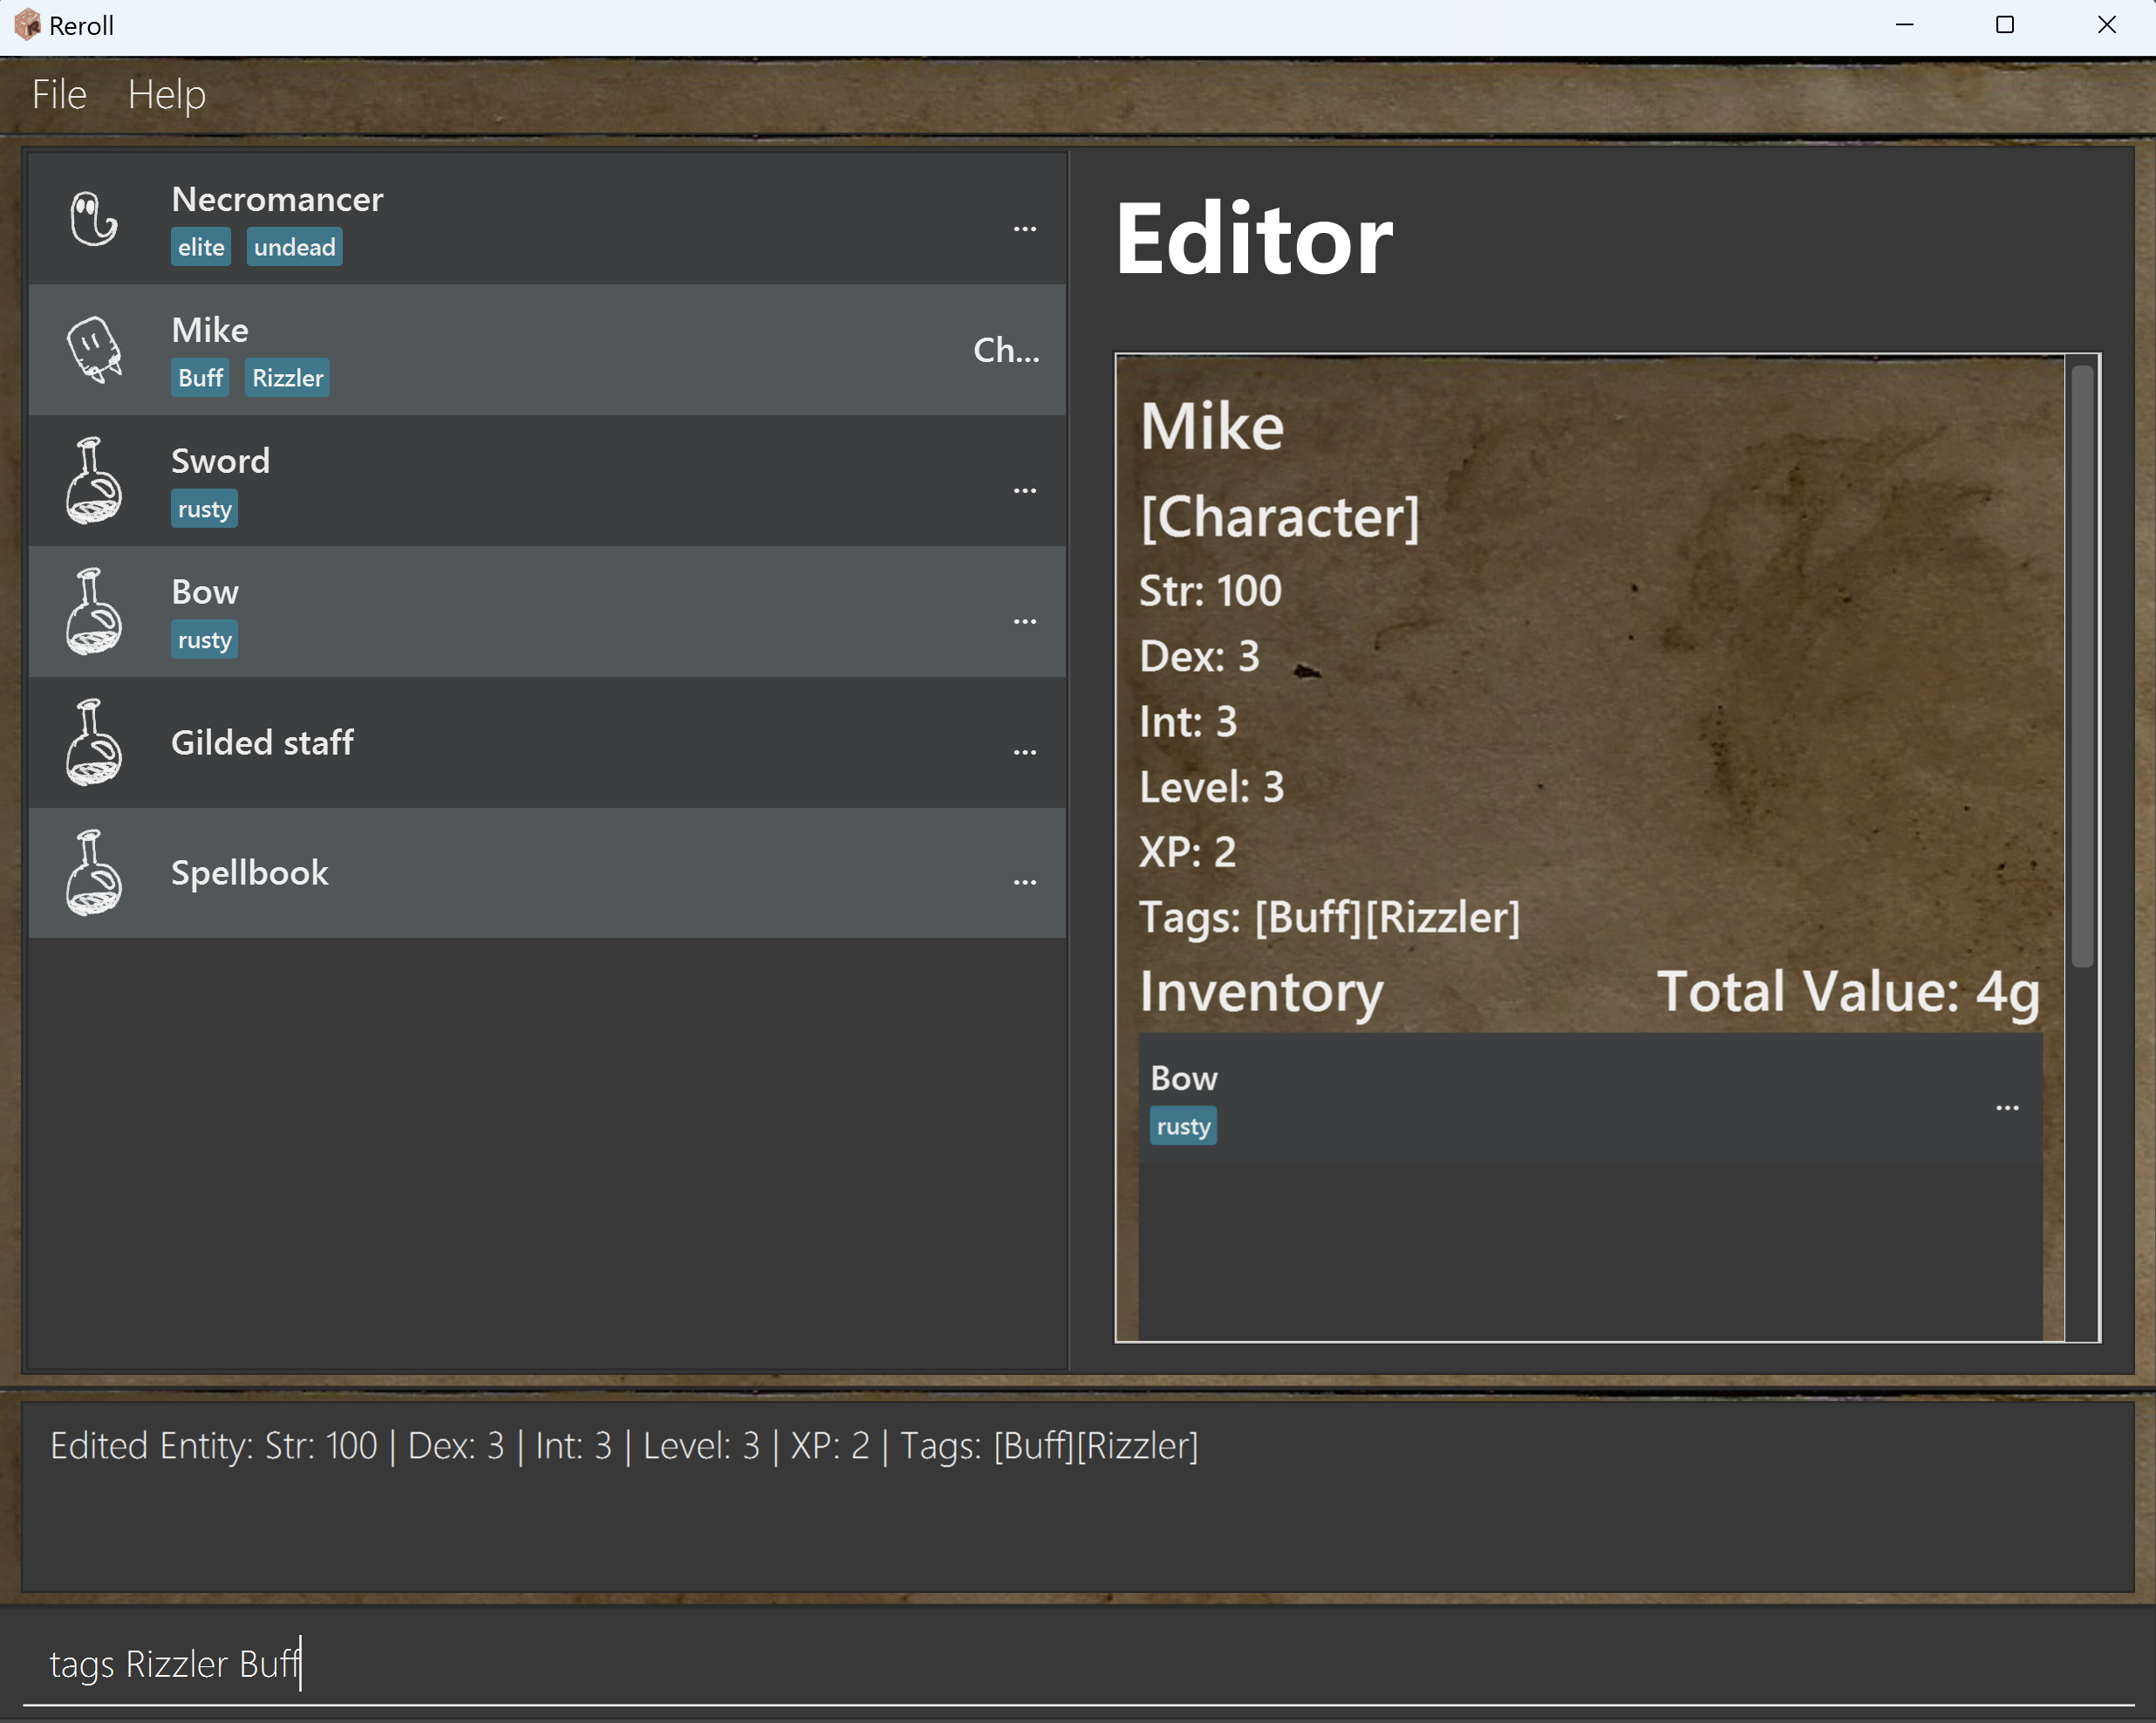Expand the ellipsis on Sword row
Image resolution: width=2156 pixels, height=1723 pixels.
click(1025, 491)
